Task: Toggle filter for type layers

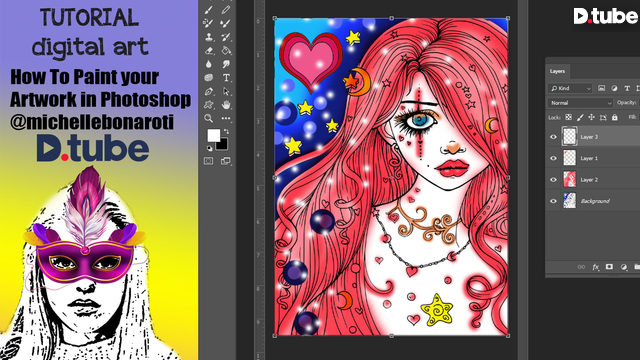Action: coord(627,88)
